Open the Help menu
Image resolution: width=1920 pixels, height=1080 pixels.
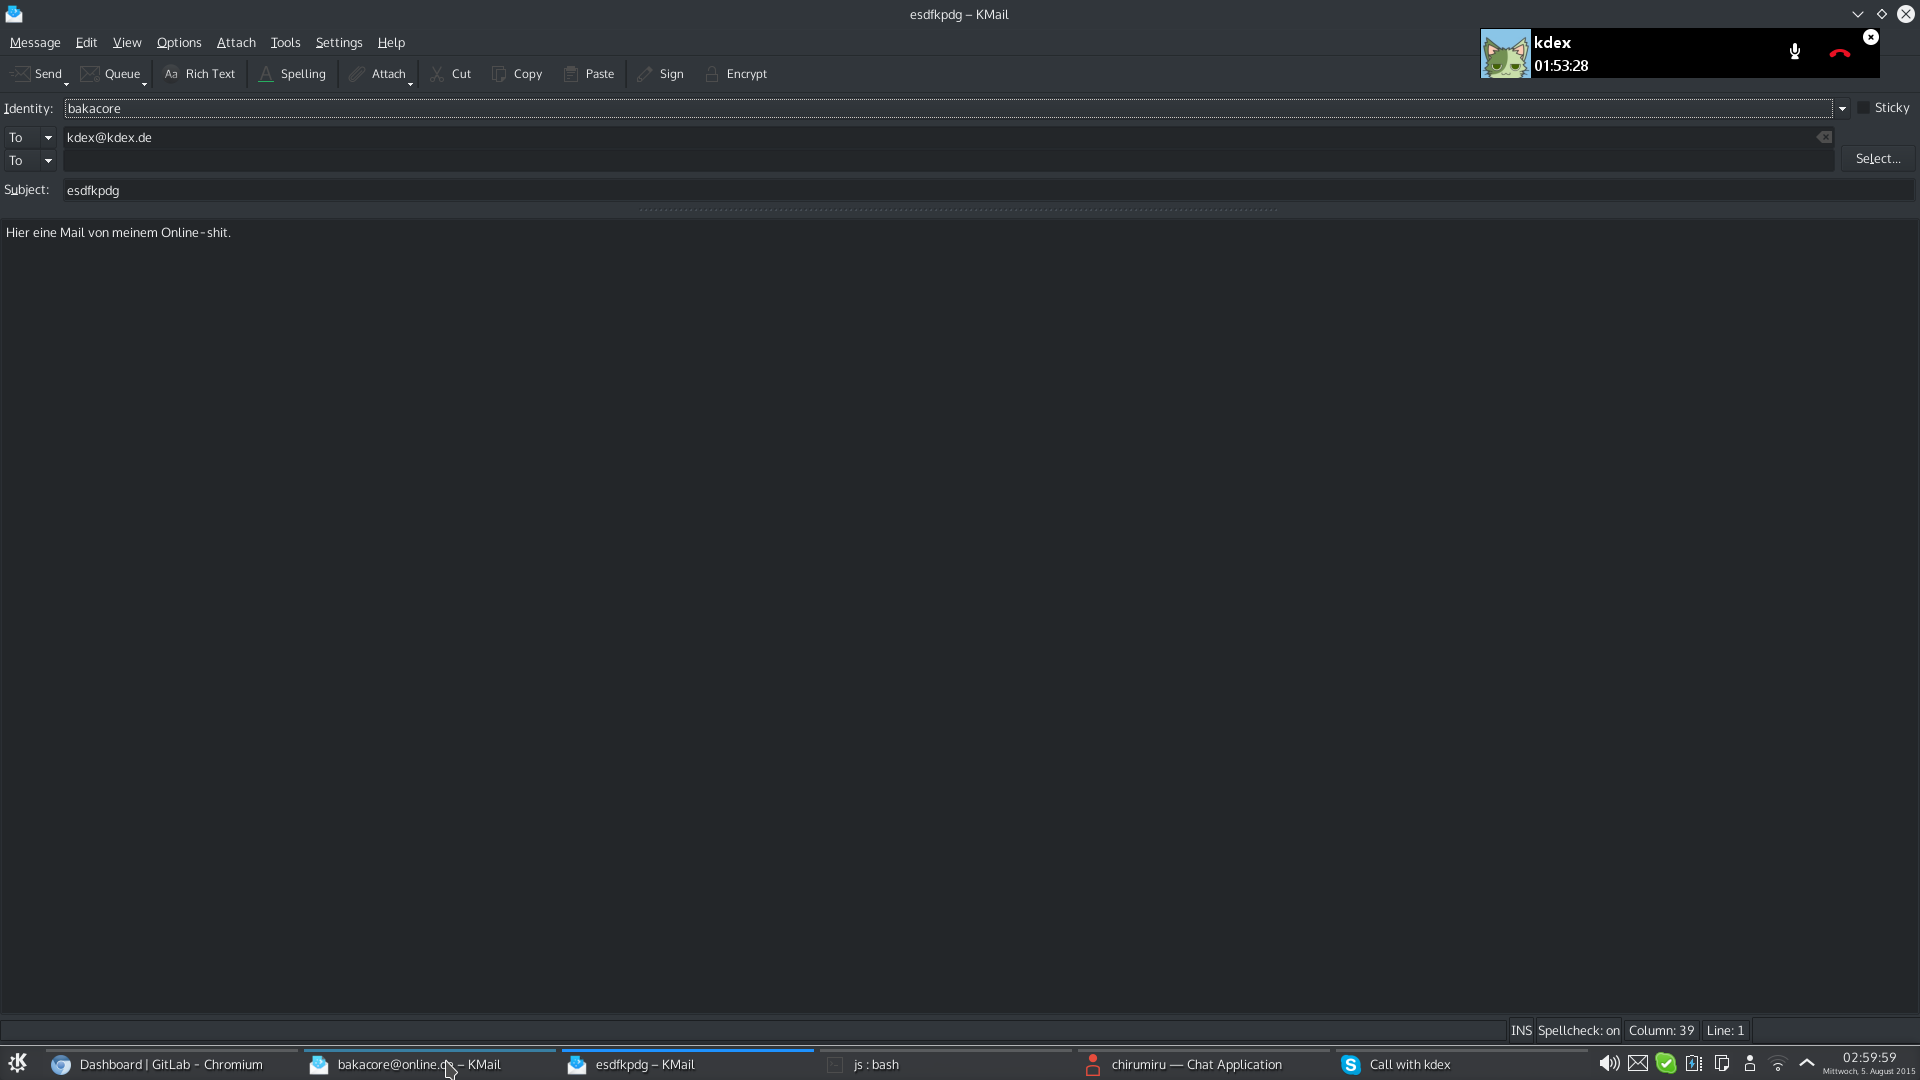click(391, 43)
